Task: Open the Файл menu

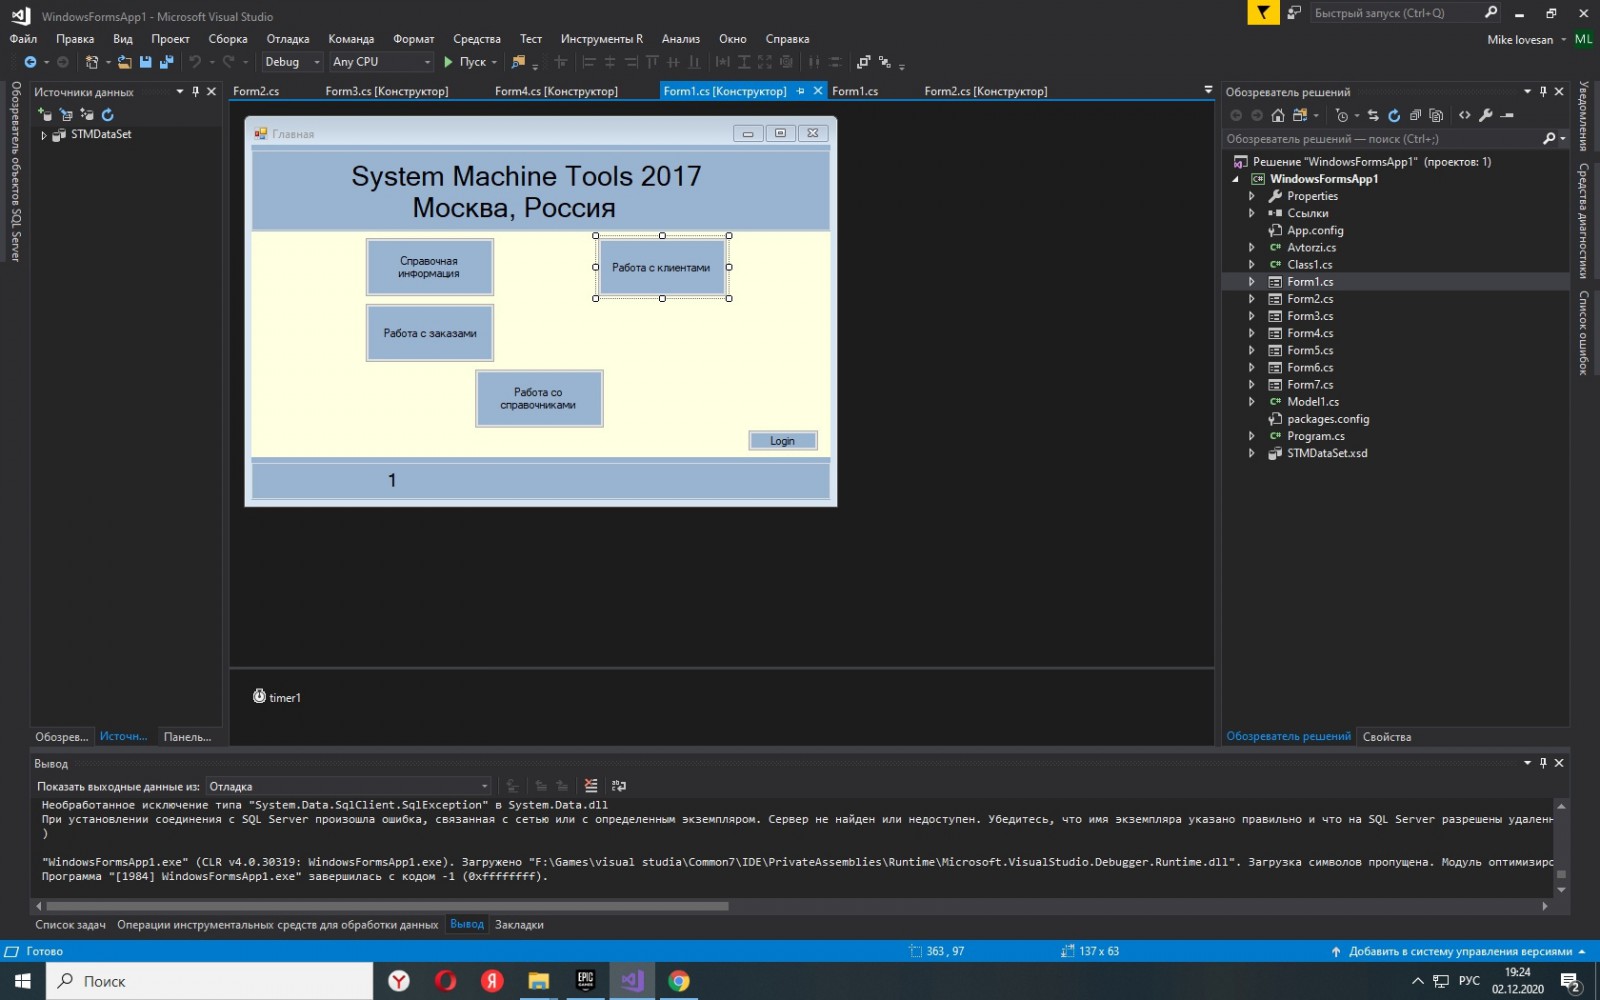Action: click(23, 39)
